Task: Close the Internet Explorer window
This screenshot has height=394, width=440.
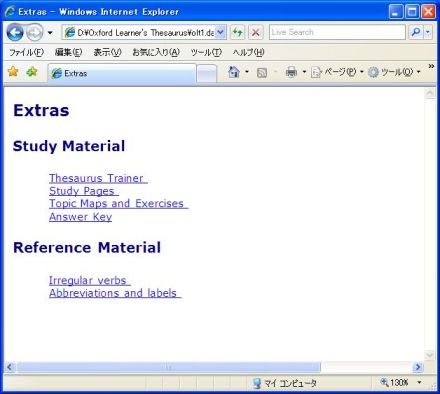Action: pyautogui.click(x=428, y=12)
